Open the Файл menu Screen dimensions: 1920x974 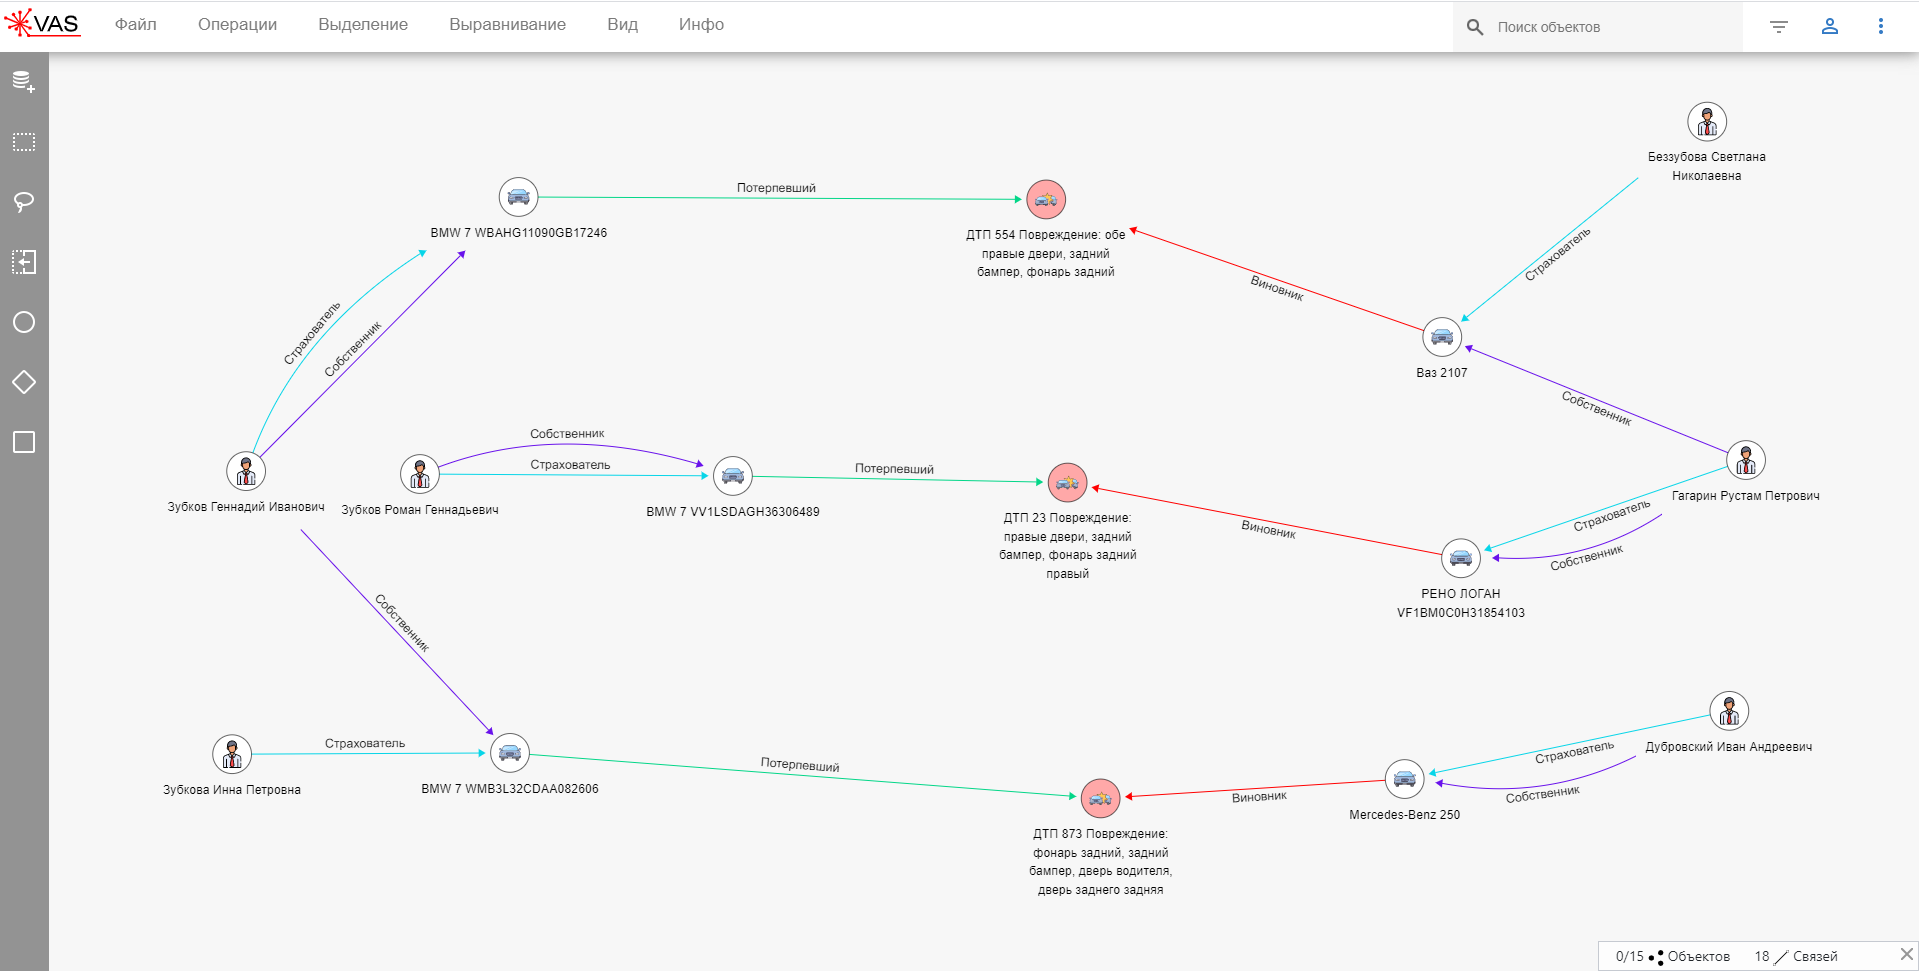[136, 25]
